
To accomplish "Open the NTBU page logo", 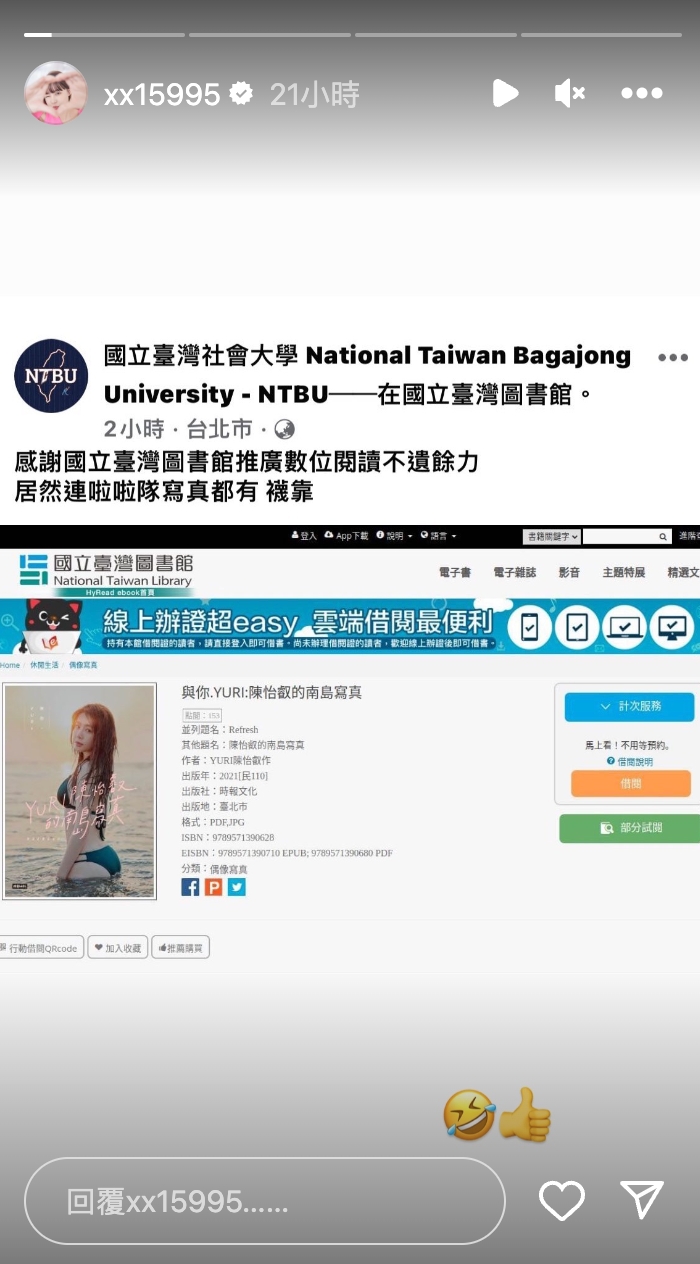I will [50, 376].
